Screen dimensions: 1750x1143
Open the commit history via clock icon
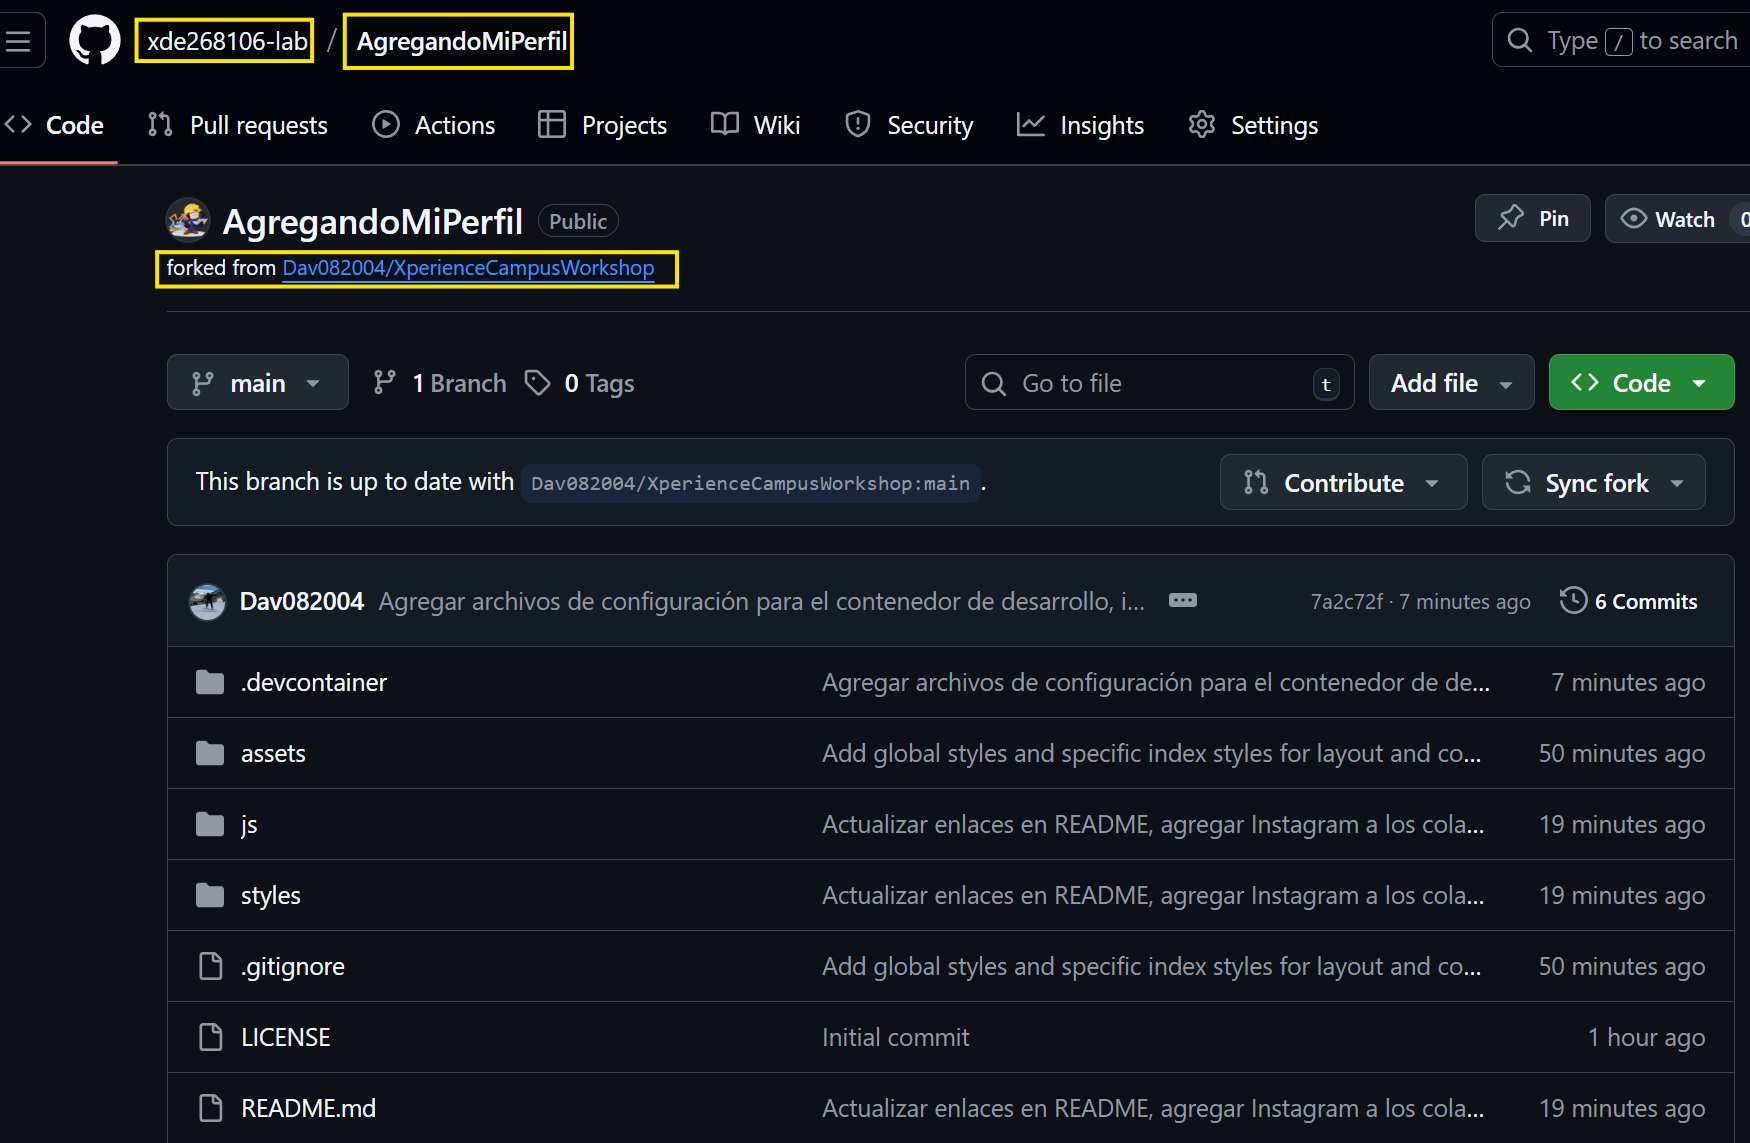[1573, 600]
